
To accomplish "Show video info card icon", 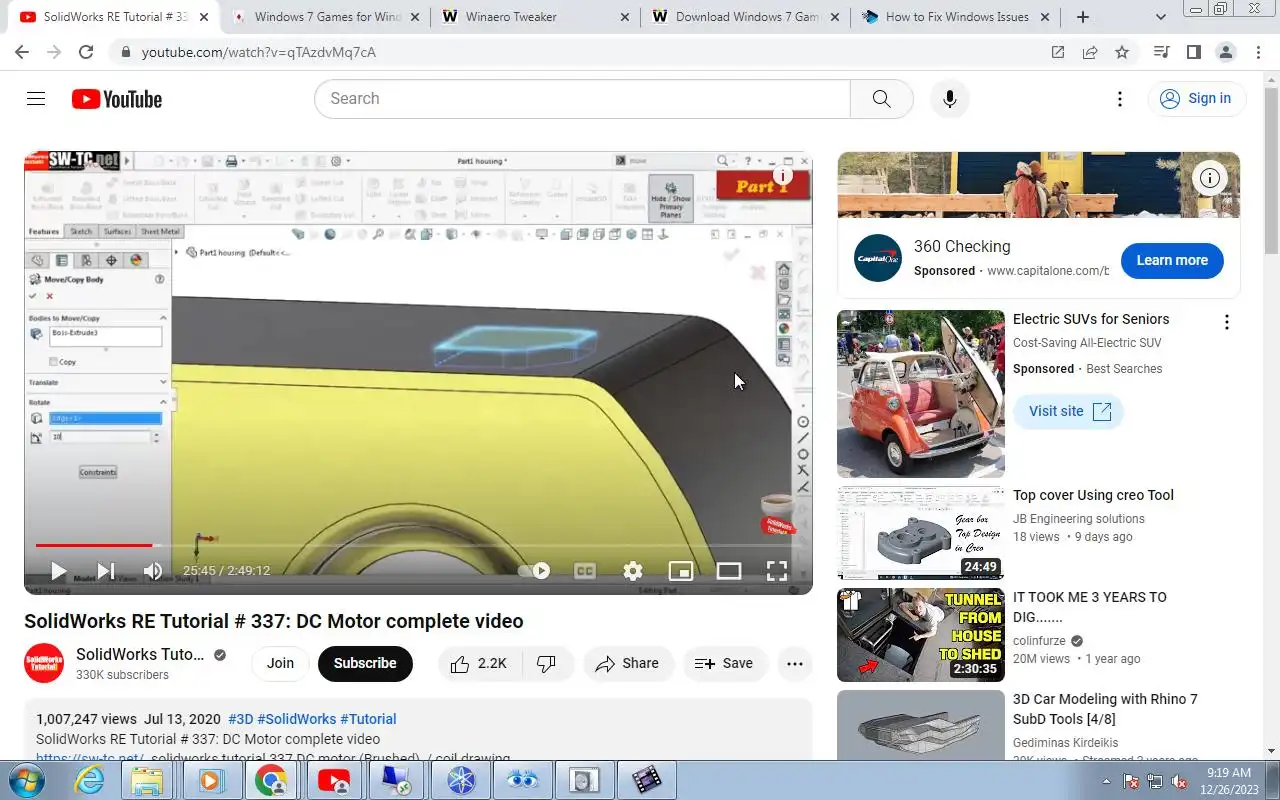I will (x=783, y=176).
